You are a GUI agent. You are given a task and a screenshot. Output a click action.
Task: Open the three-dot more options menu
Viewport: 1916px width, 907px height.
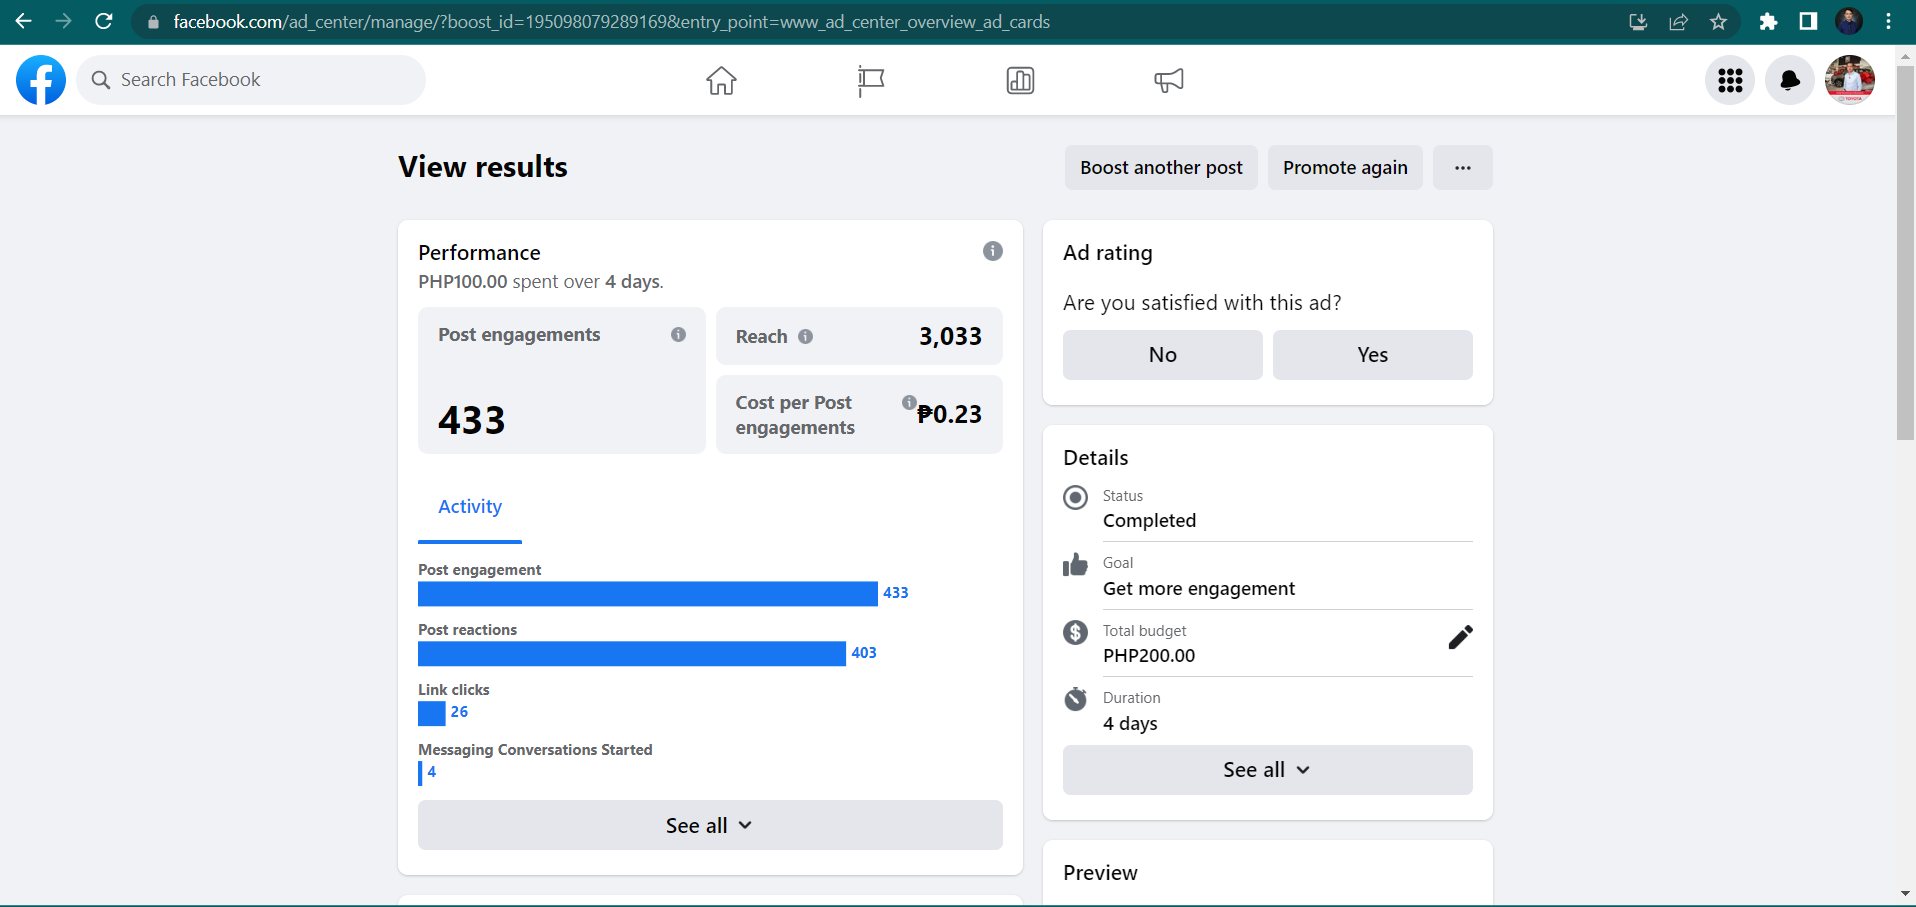1462,168
